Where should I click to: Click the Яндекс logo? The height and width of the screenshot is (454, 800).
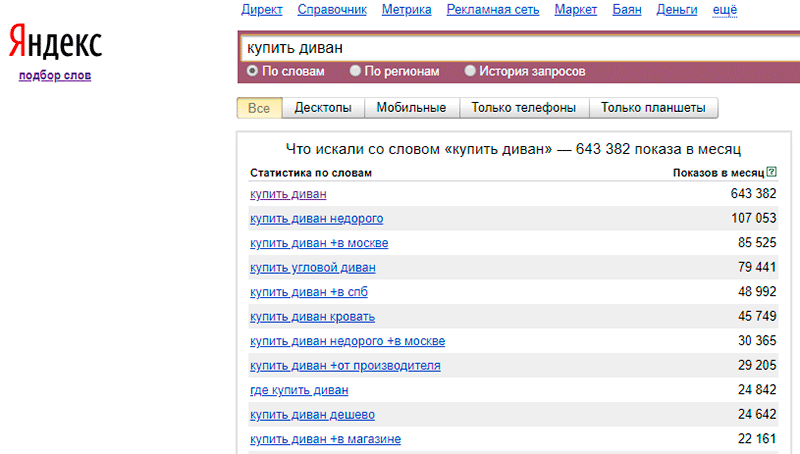point(55,41)
